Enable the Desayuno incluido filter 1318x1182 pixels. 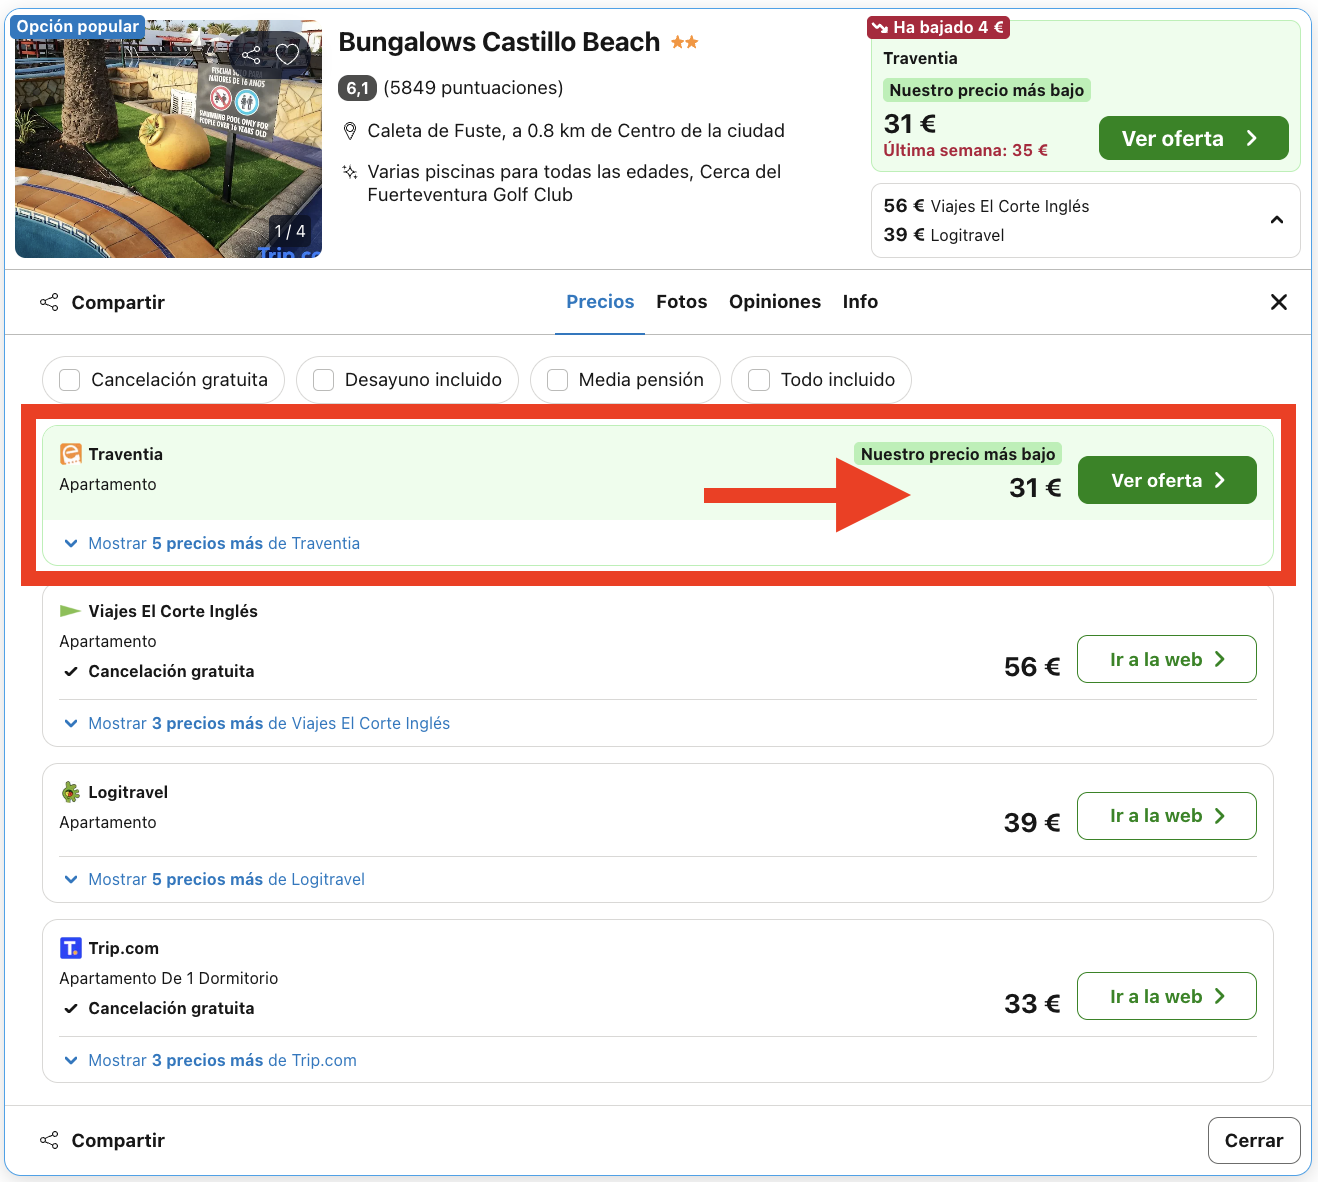coord(323,380)
